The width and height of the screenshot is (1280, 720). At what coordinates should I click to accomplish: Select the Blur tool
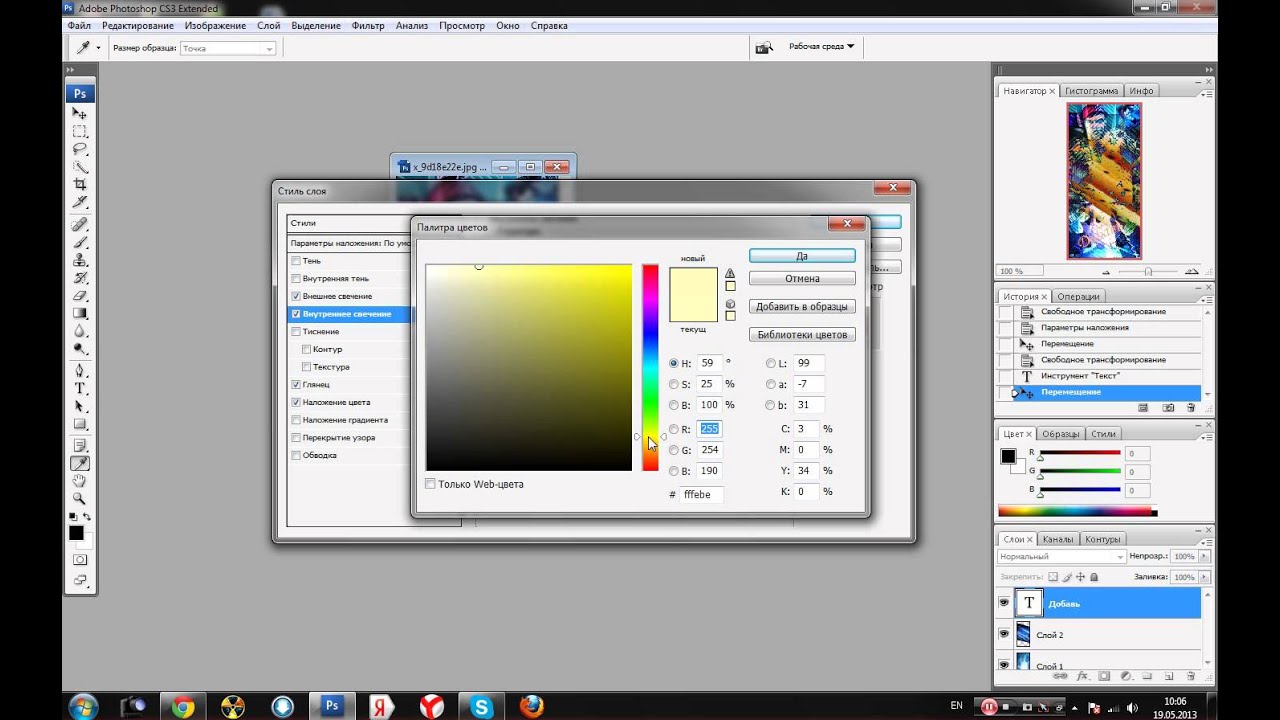pyautogui.click(x=80, y=332)
